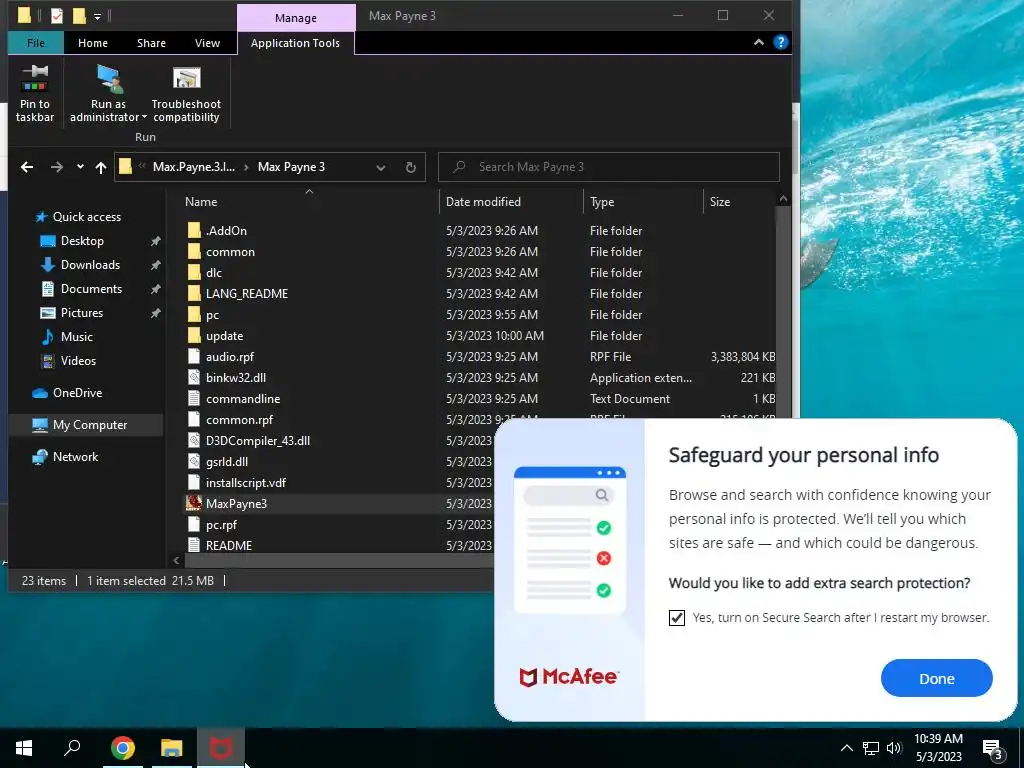Open the notification center icon
The image size is (1024, 768).
click(x=993, y=749)
